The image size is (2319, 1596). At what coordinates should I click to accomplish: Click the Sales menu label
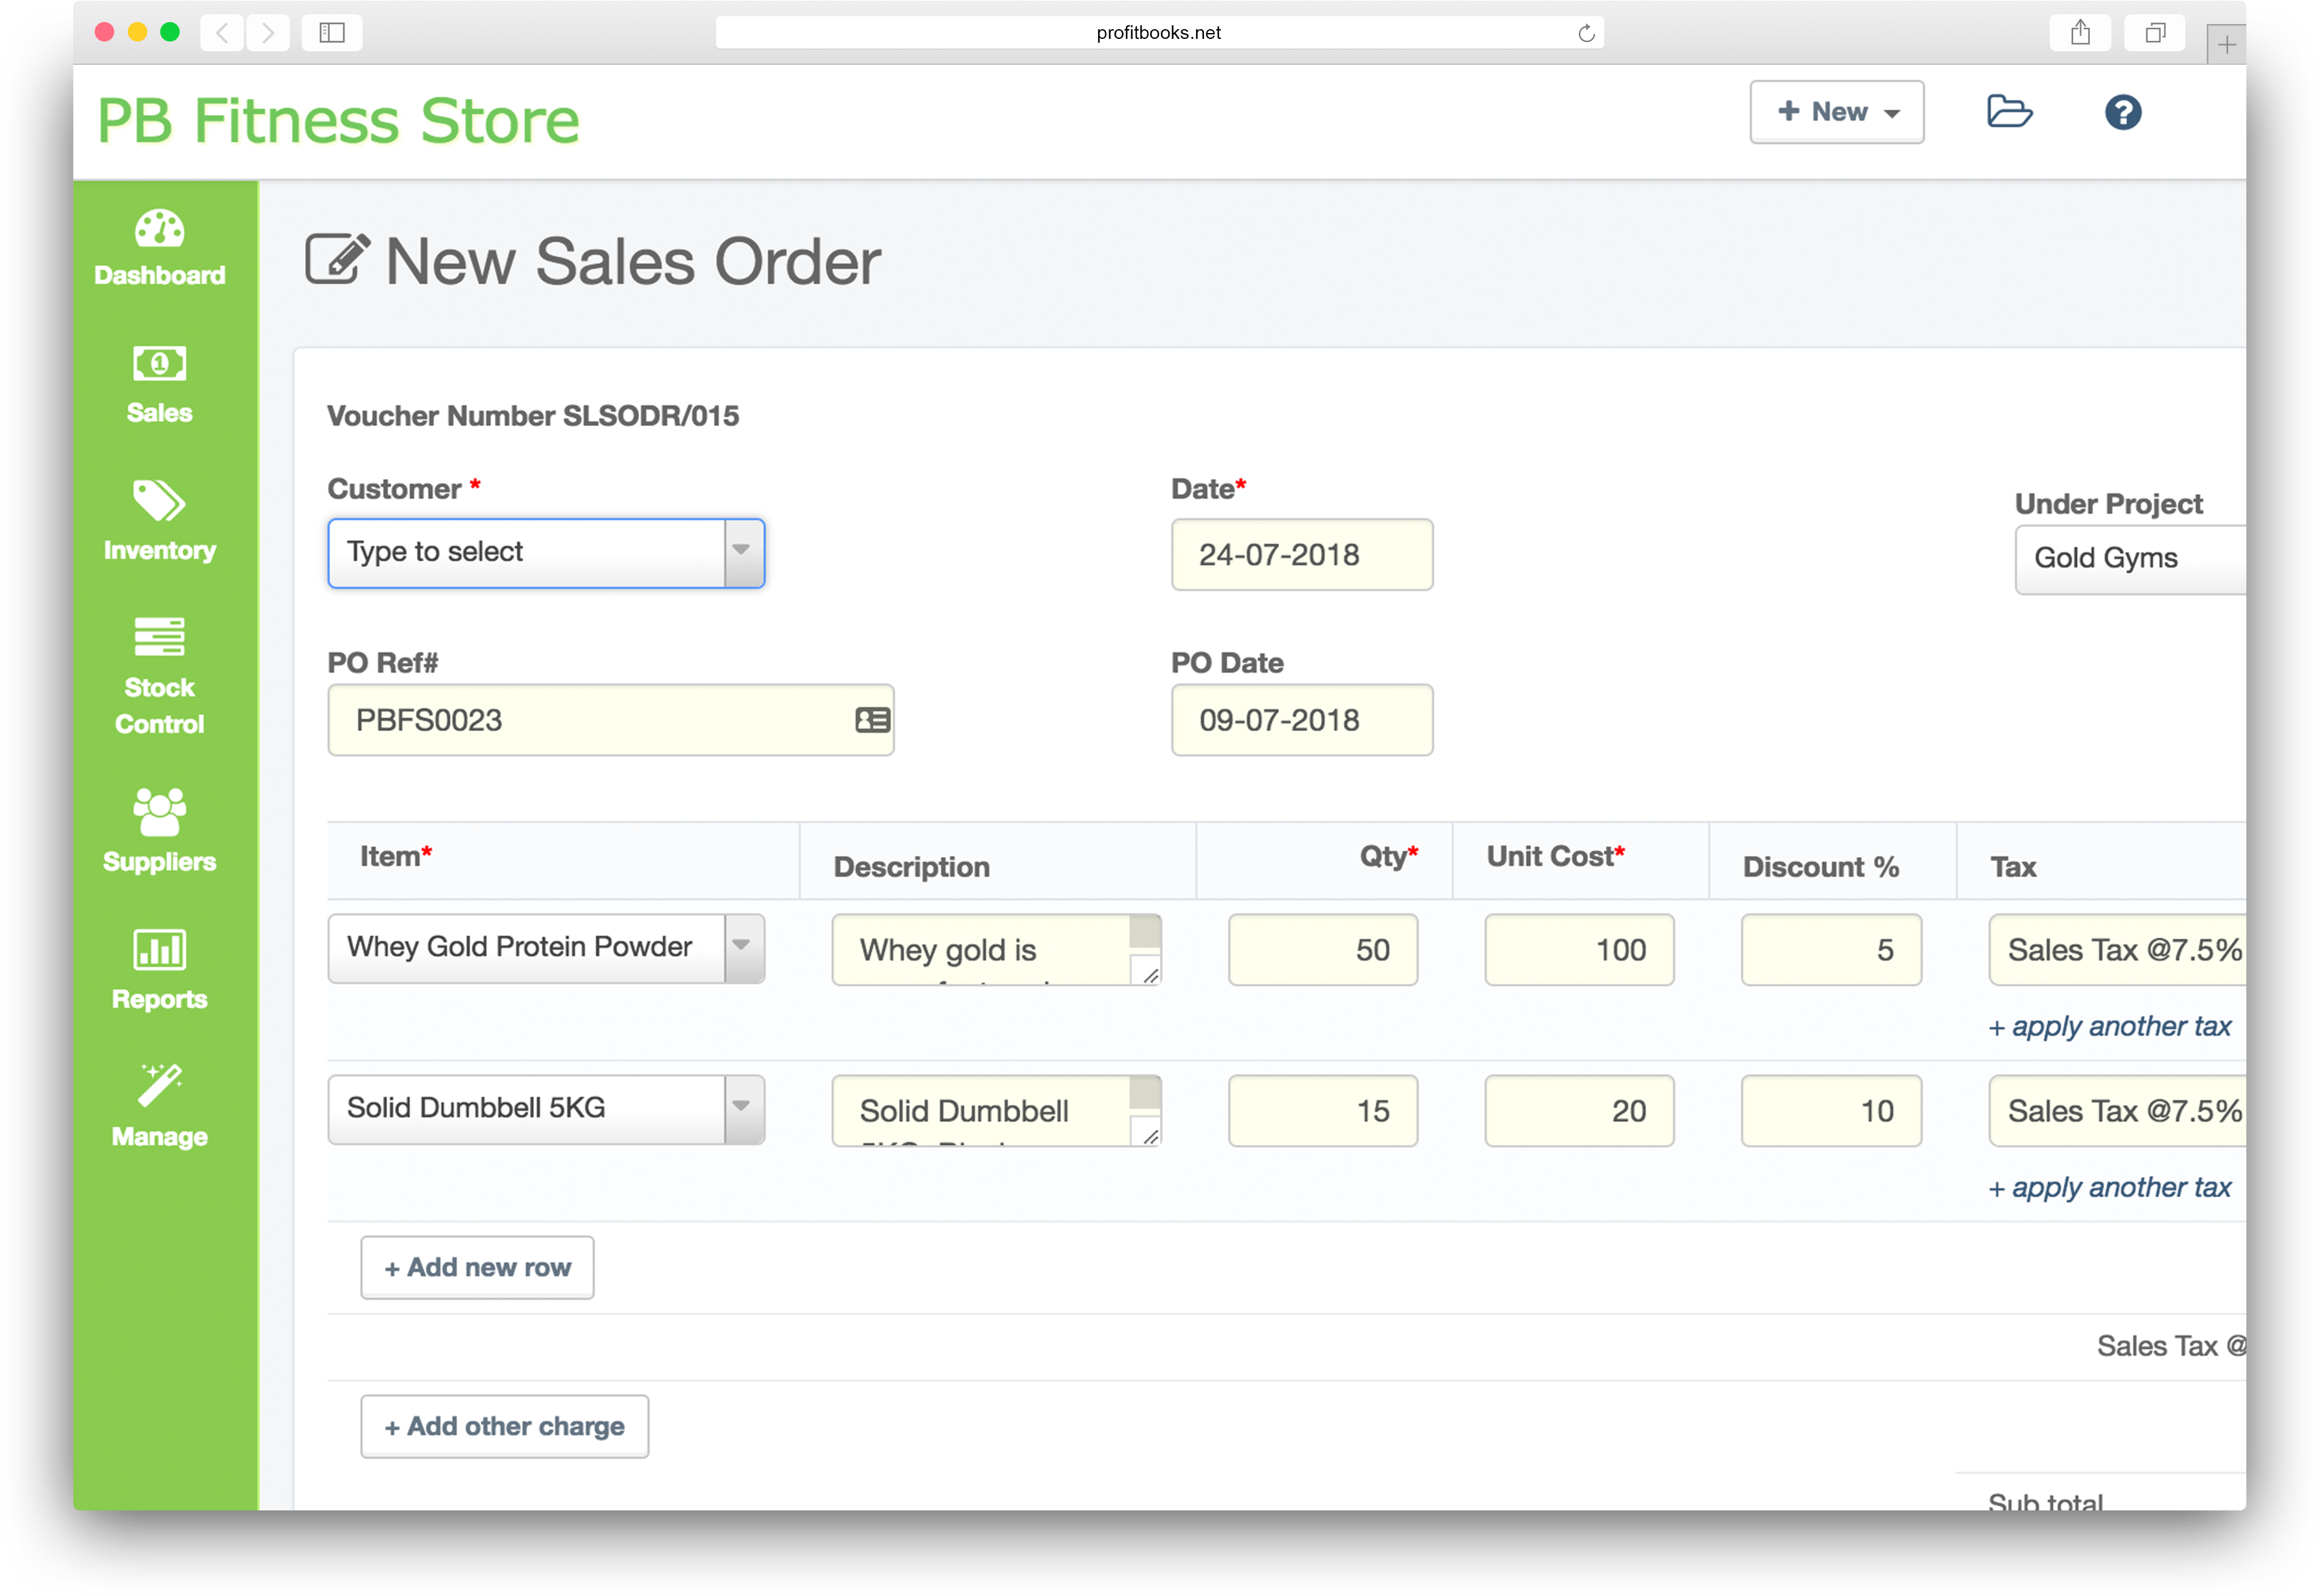[159, 413]
